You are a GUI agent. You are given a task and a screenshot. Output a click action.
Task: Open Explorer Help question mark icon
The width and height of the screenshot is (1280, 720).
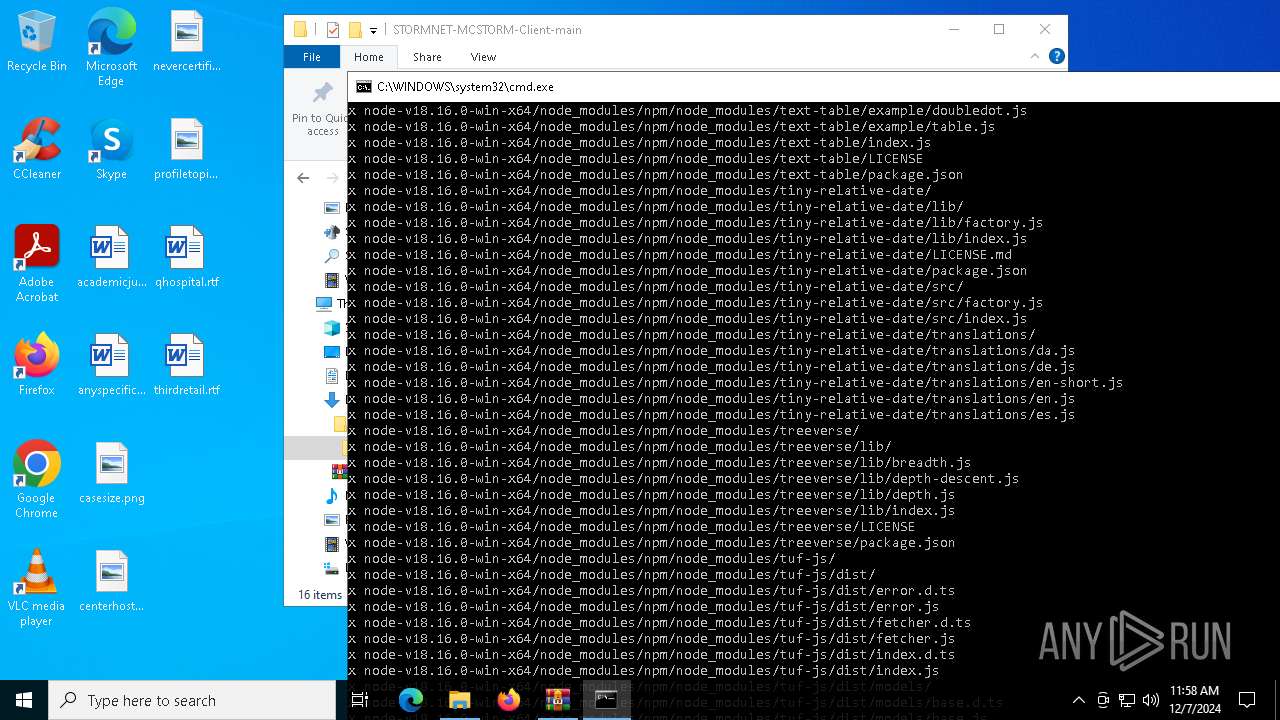pos(1056,57)
